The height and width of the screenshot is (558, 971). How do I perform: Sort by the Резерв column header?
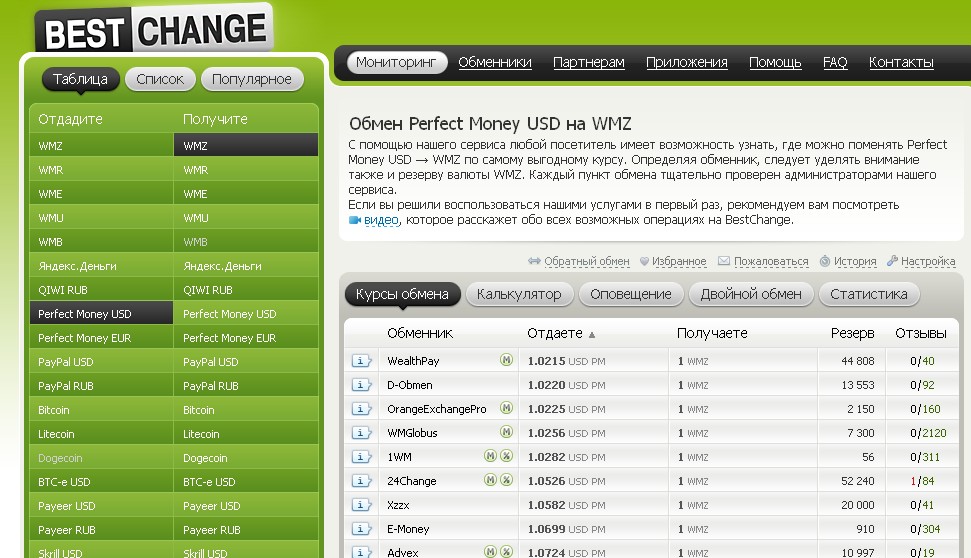pos(852,333)
